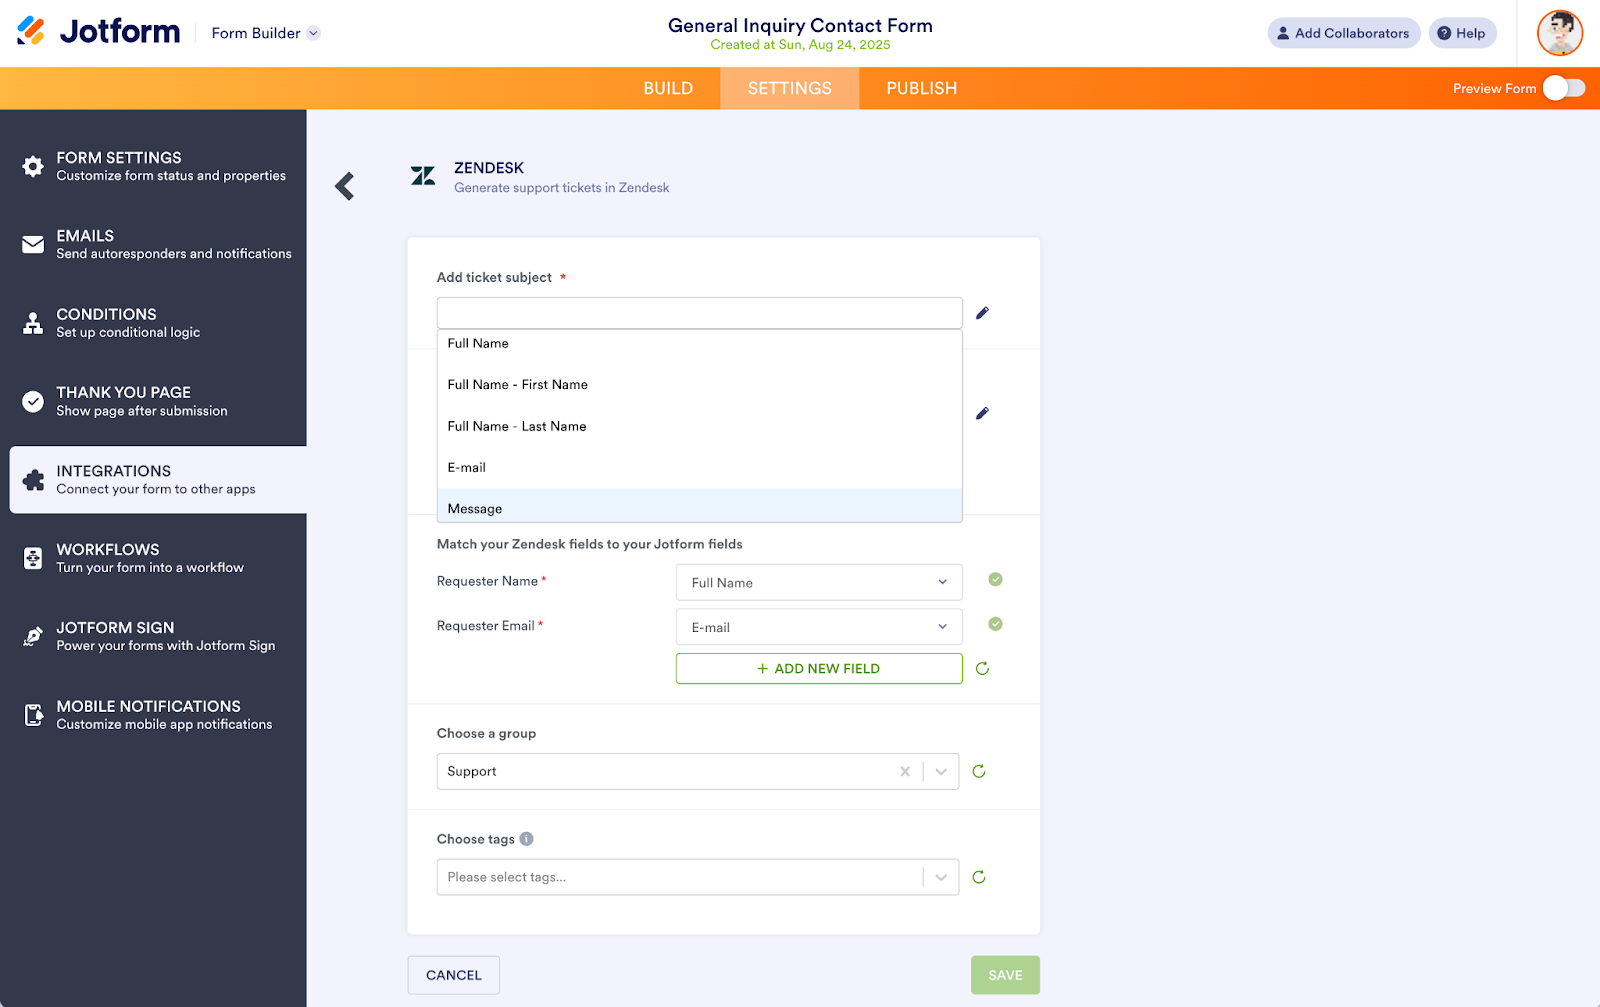Click the Add New Field button
1600x1007 pixels.
click(x=818, y=668)
